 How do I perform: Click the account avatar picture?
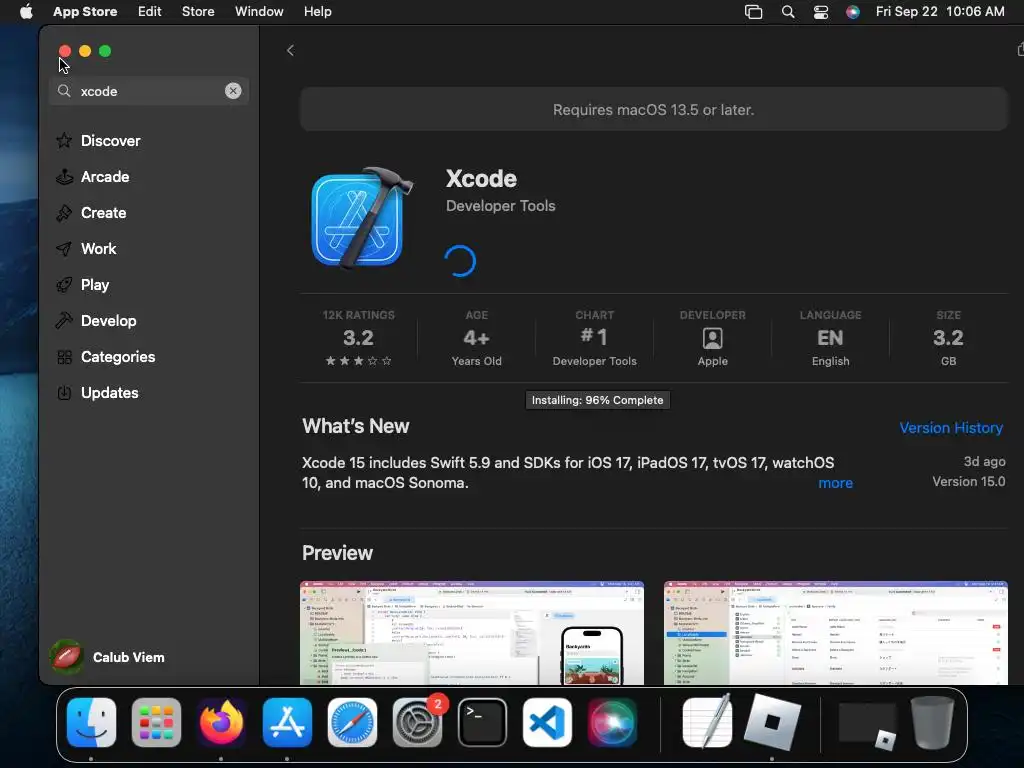click(x=67, y=657)
